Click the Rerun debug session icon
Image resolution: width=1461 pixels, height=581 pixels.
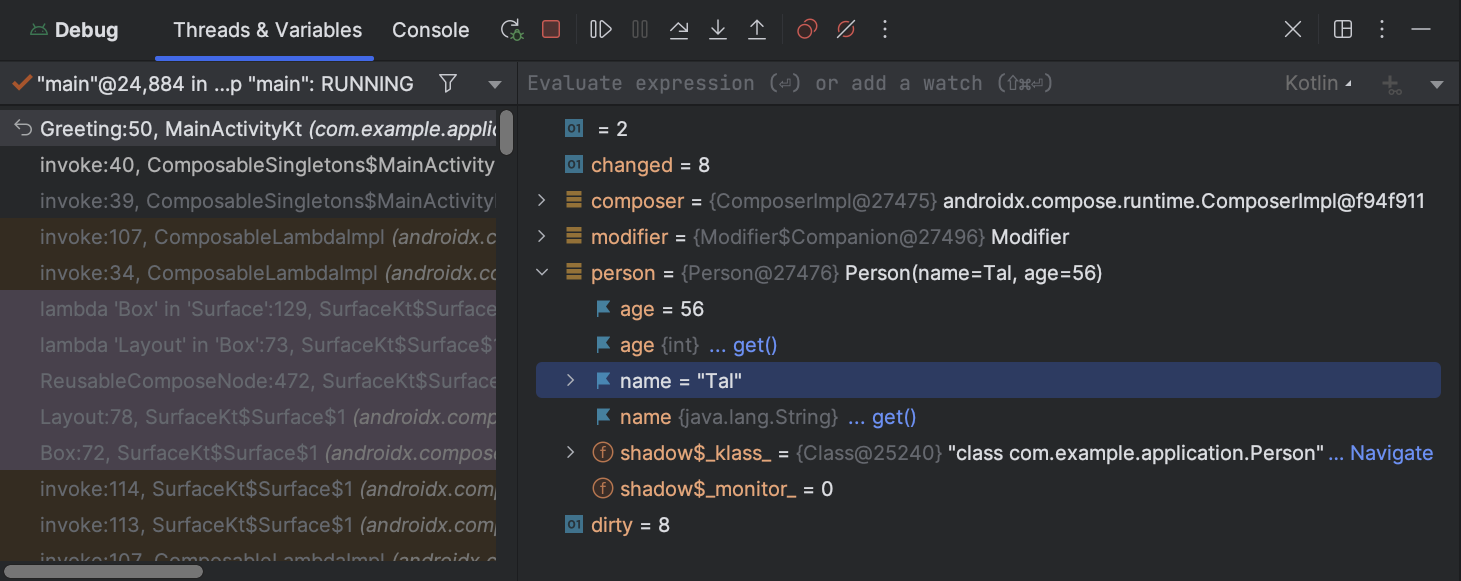(512, 30)
